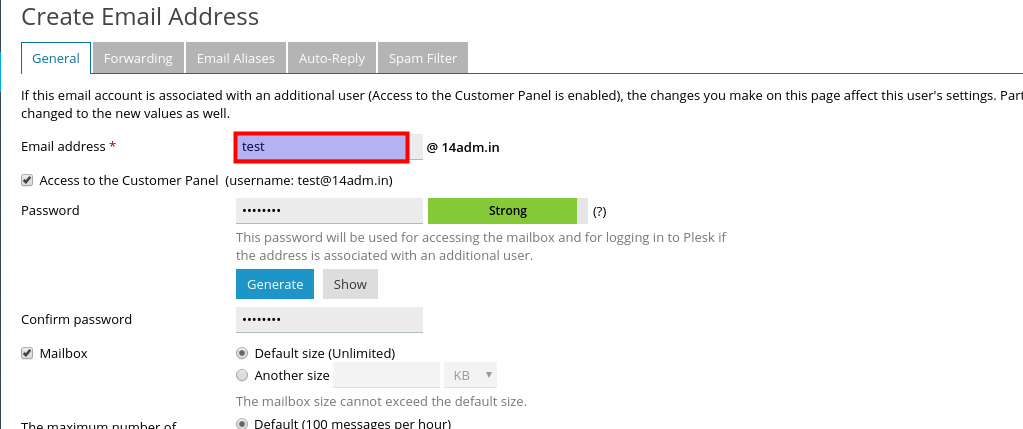Click the Show password button
Screen dimensions: 1023x429
tap(350, 284)
